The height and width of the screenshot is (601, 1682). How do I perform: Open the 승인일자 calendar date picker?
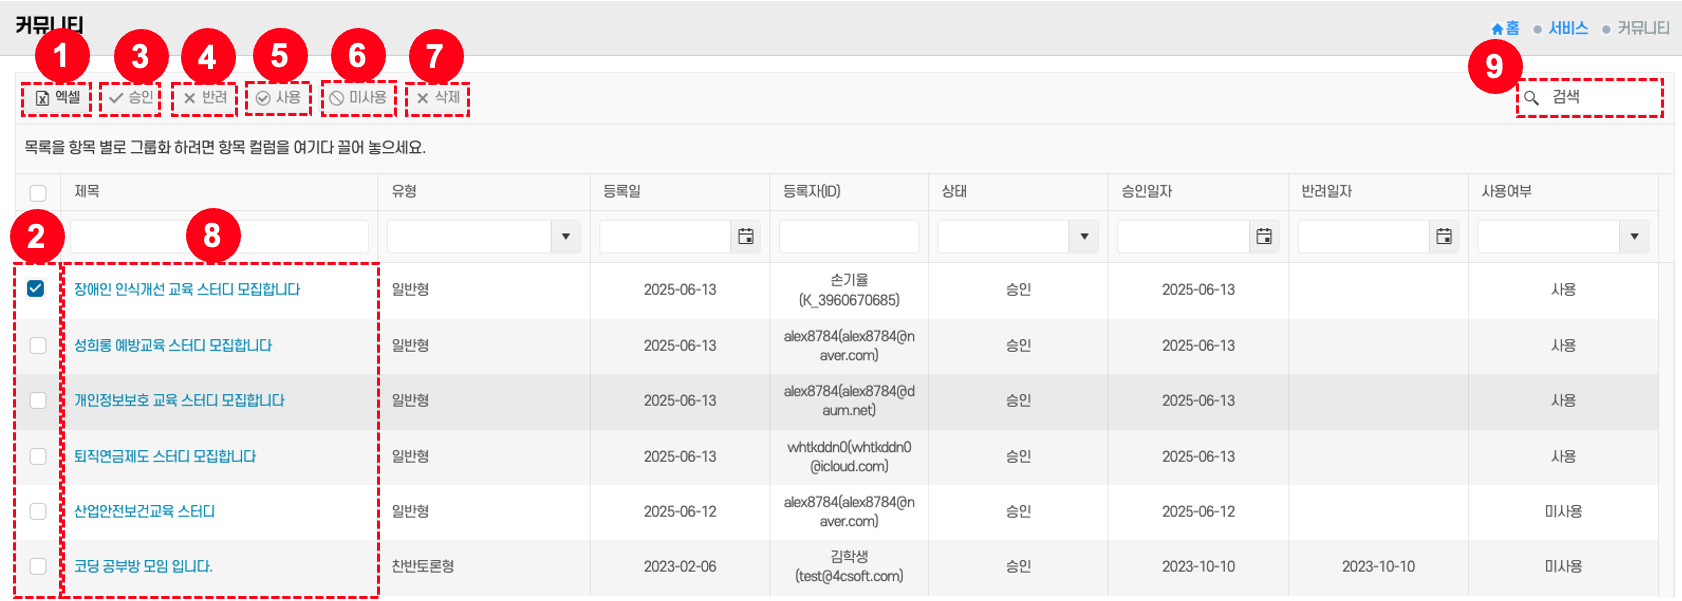click(1264, 237)
